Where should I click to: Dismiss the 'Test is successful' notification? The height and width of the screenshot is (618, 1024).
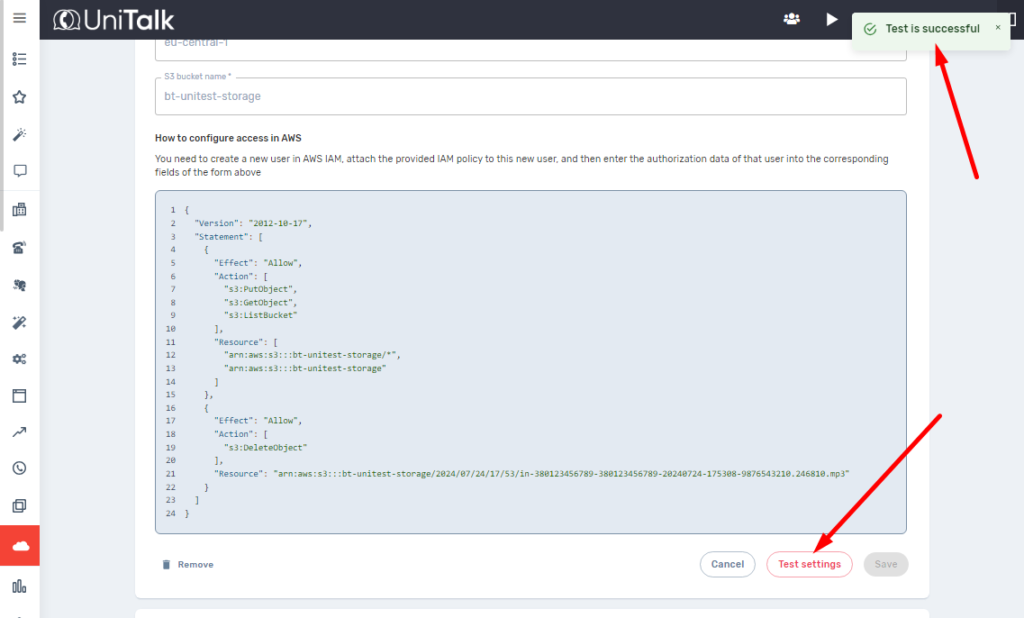coord(997,28)
